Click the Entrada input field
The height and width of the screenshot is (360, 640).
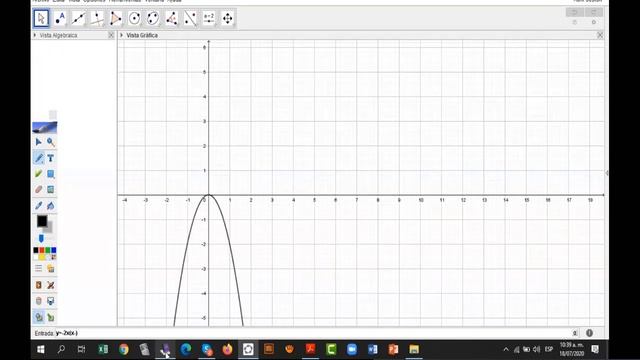pyautogui.click(x=312, y=333)
